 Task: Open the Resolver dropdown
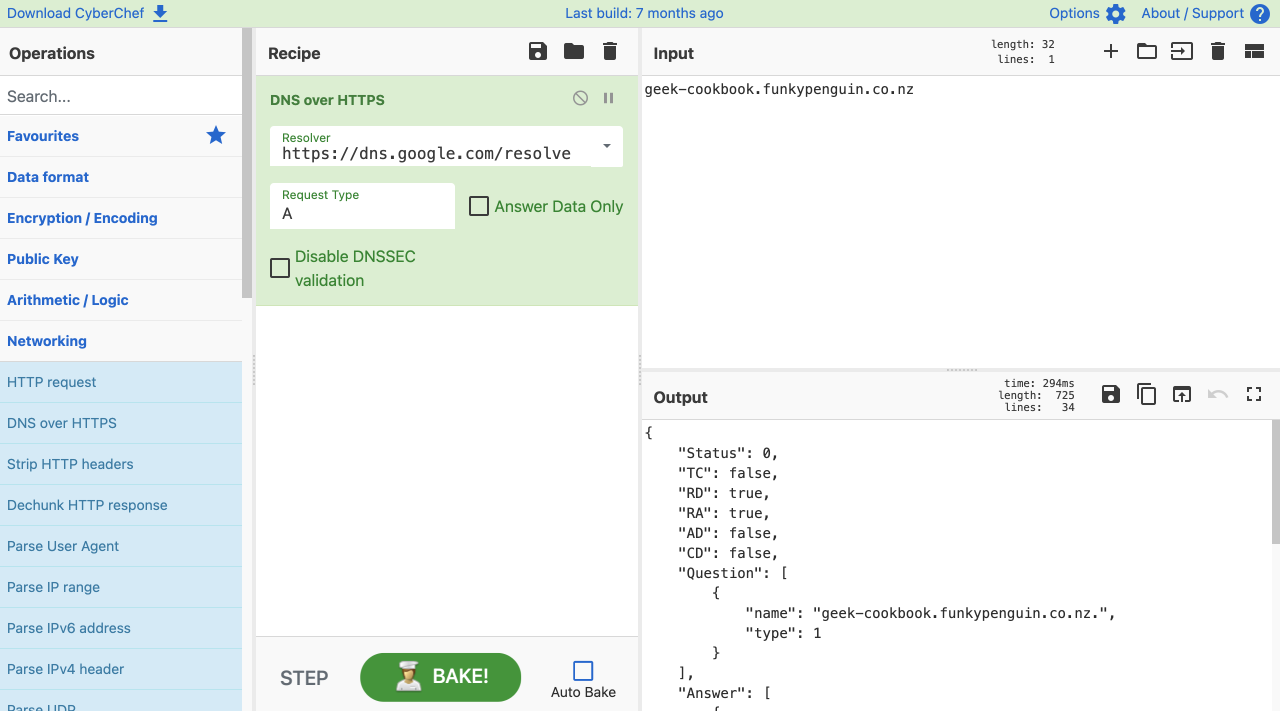click(605, 146)
